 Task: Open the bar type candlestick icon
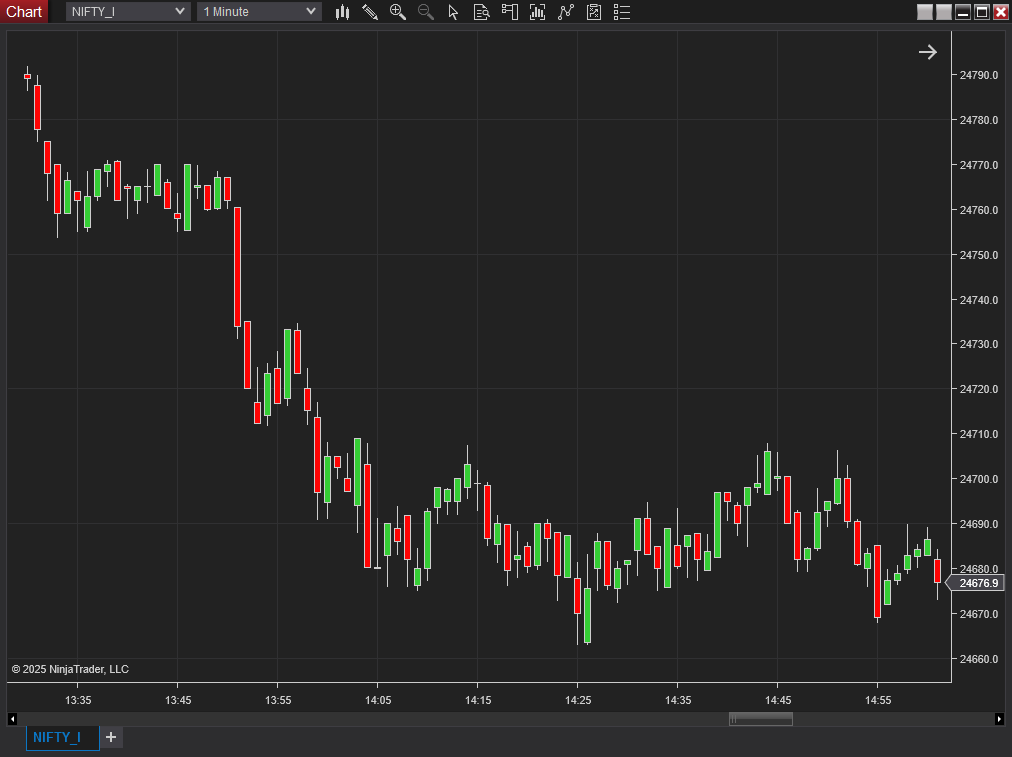click(342, 12)
